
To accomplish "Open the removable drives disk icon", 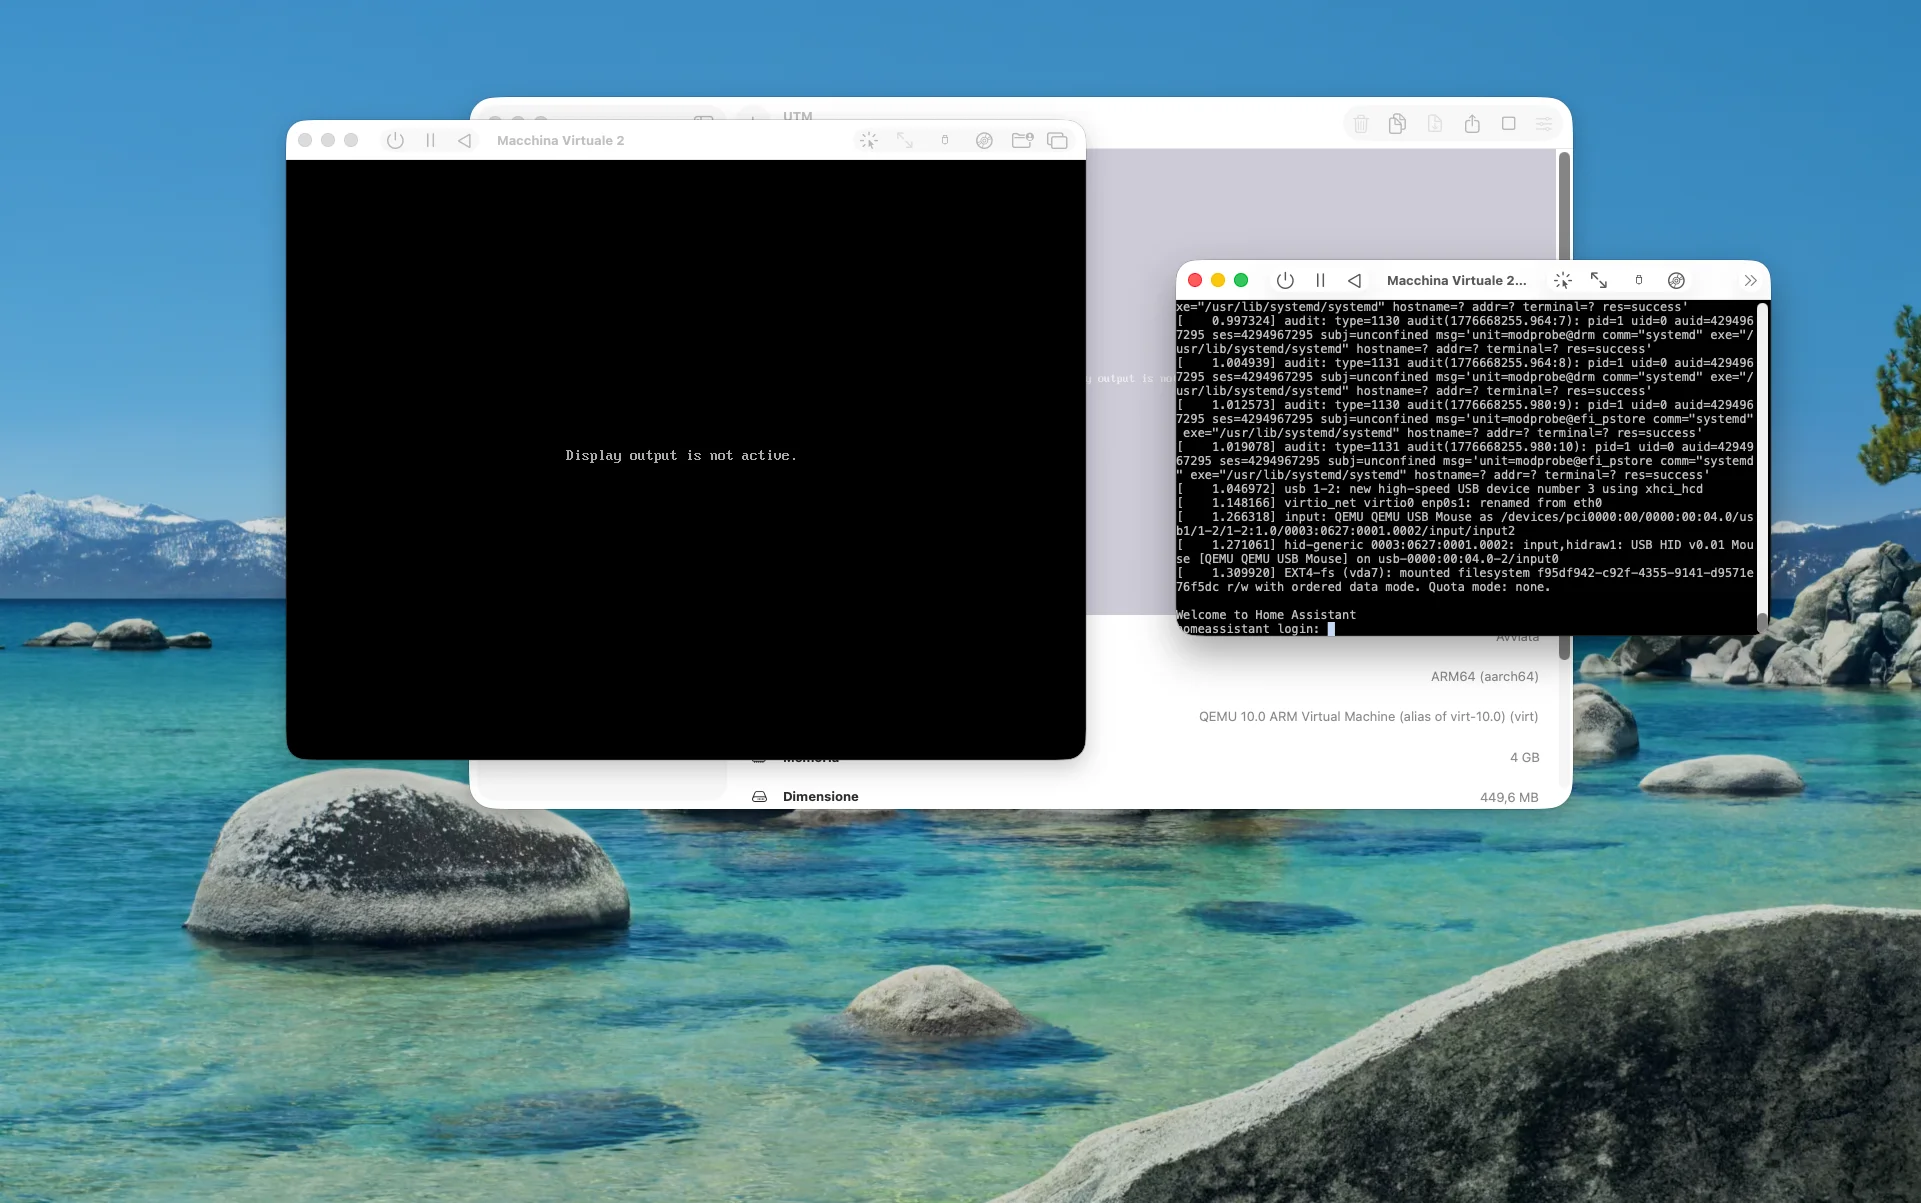I will click(984, 140).
